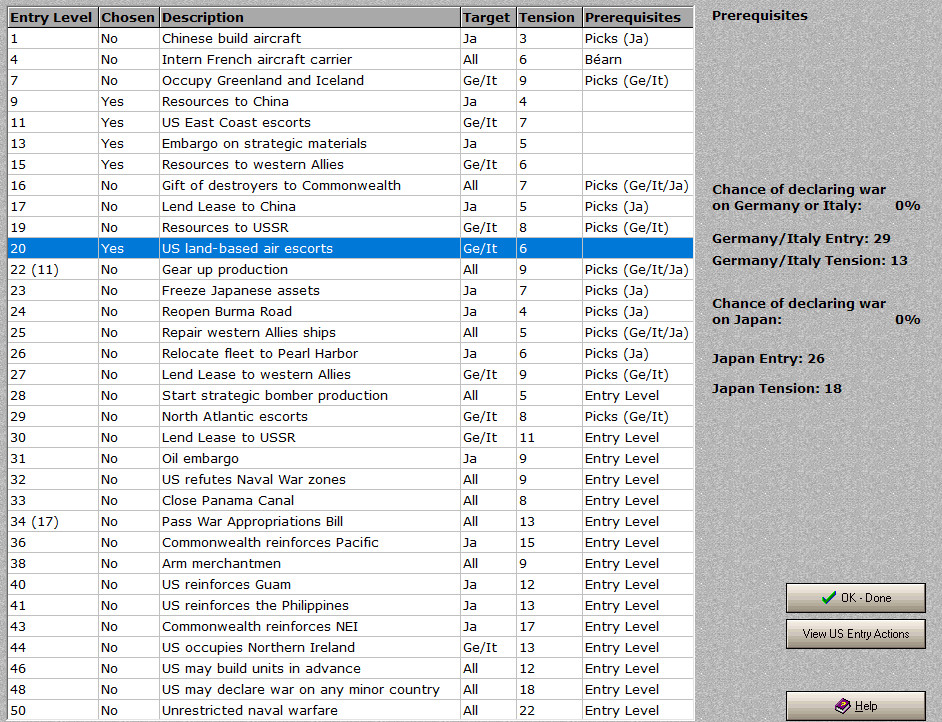Select 'Arm merchantmen' row
Viewport: 942px width, 722px height.
pos(350,564)
